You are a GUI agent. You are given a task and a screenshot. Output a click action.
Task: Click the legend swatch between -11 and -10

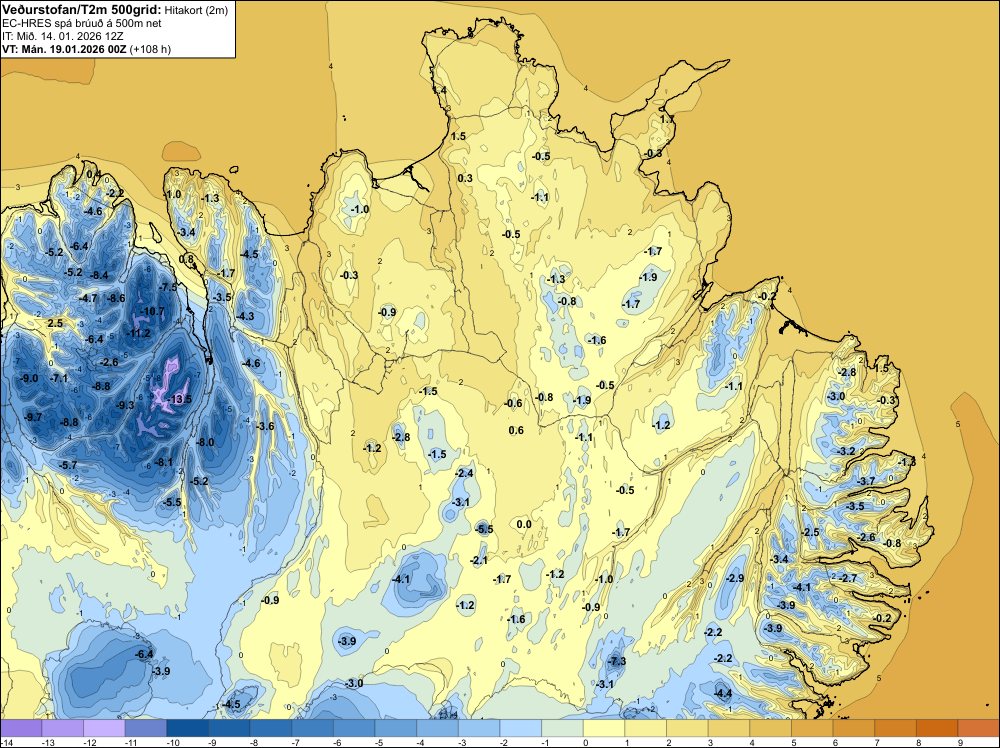146,728
